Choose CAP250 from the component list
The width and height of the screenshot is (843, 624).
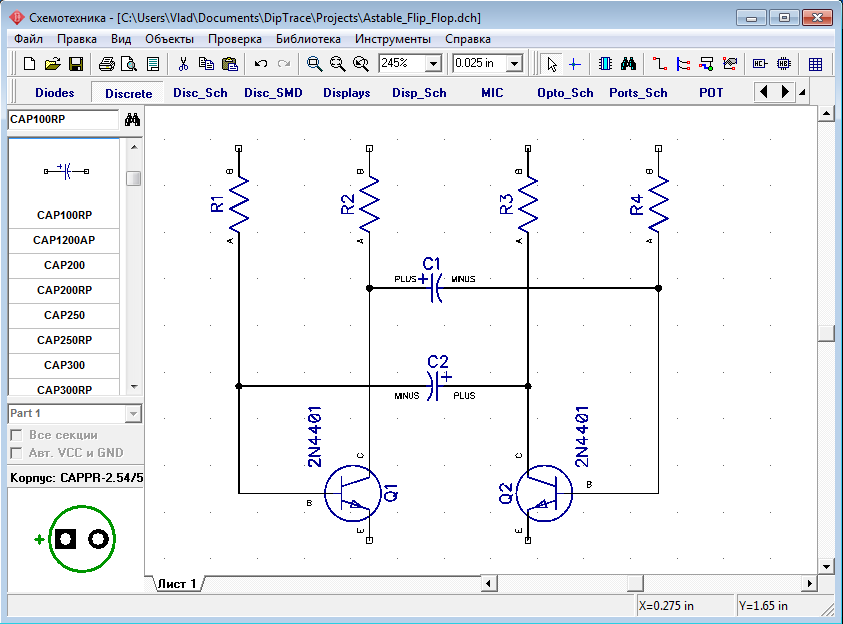coord(64,315)
